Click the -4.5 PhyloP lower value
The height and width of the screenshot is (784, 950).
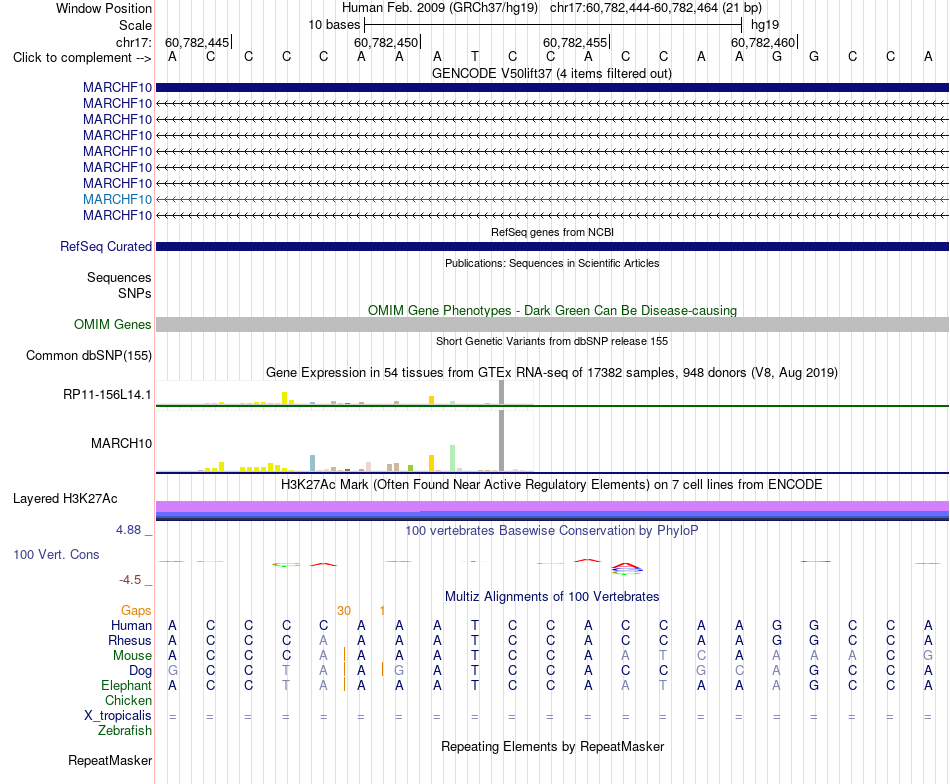point(130,580)
